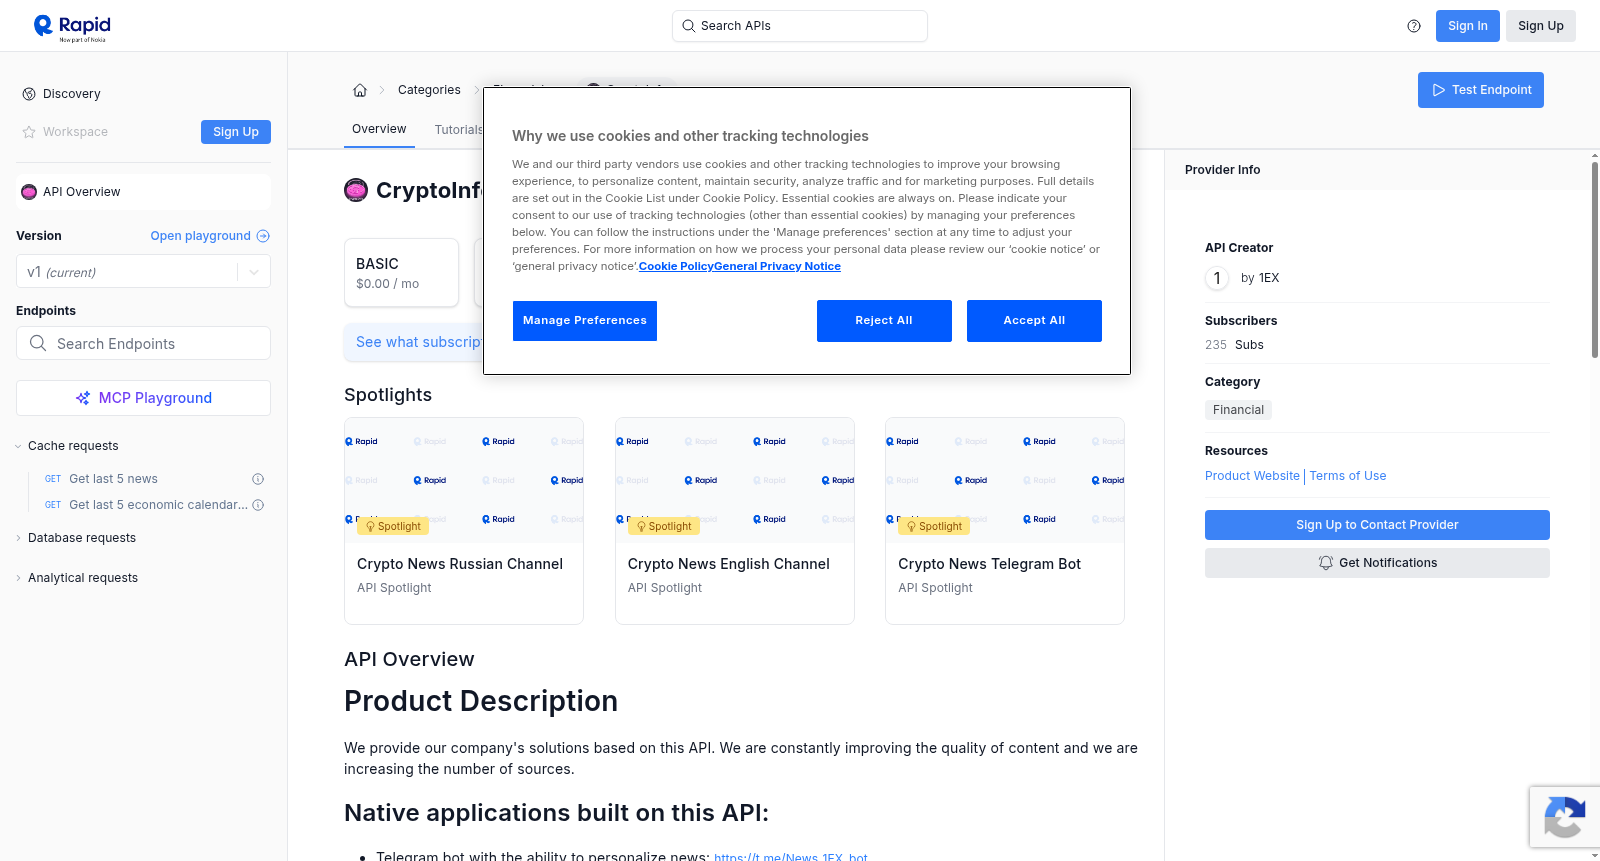Click Sign Up to Contact Provider
1600x861 pixels.
[x=1377, y=525]
